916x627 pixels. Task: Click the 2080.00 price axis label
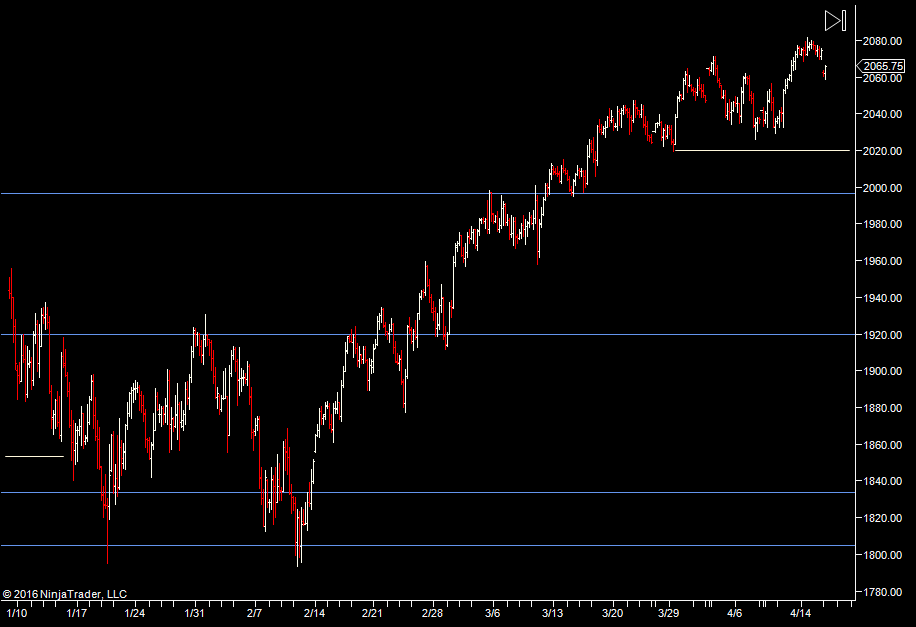(x=884, y=41)
